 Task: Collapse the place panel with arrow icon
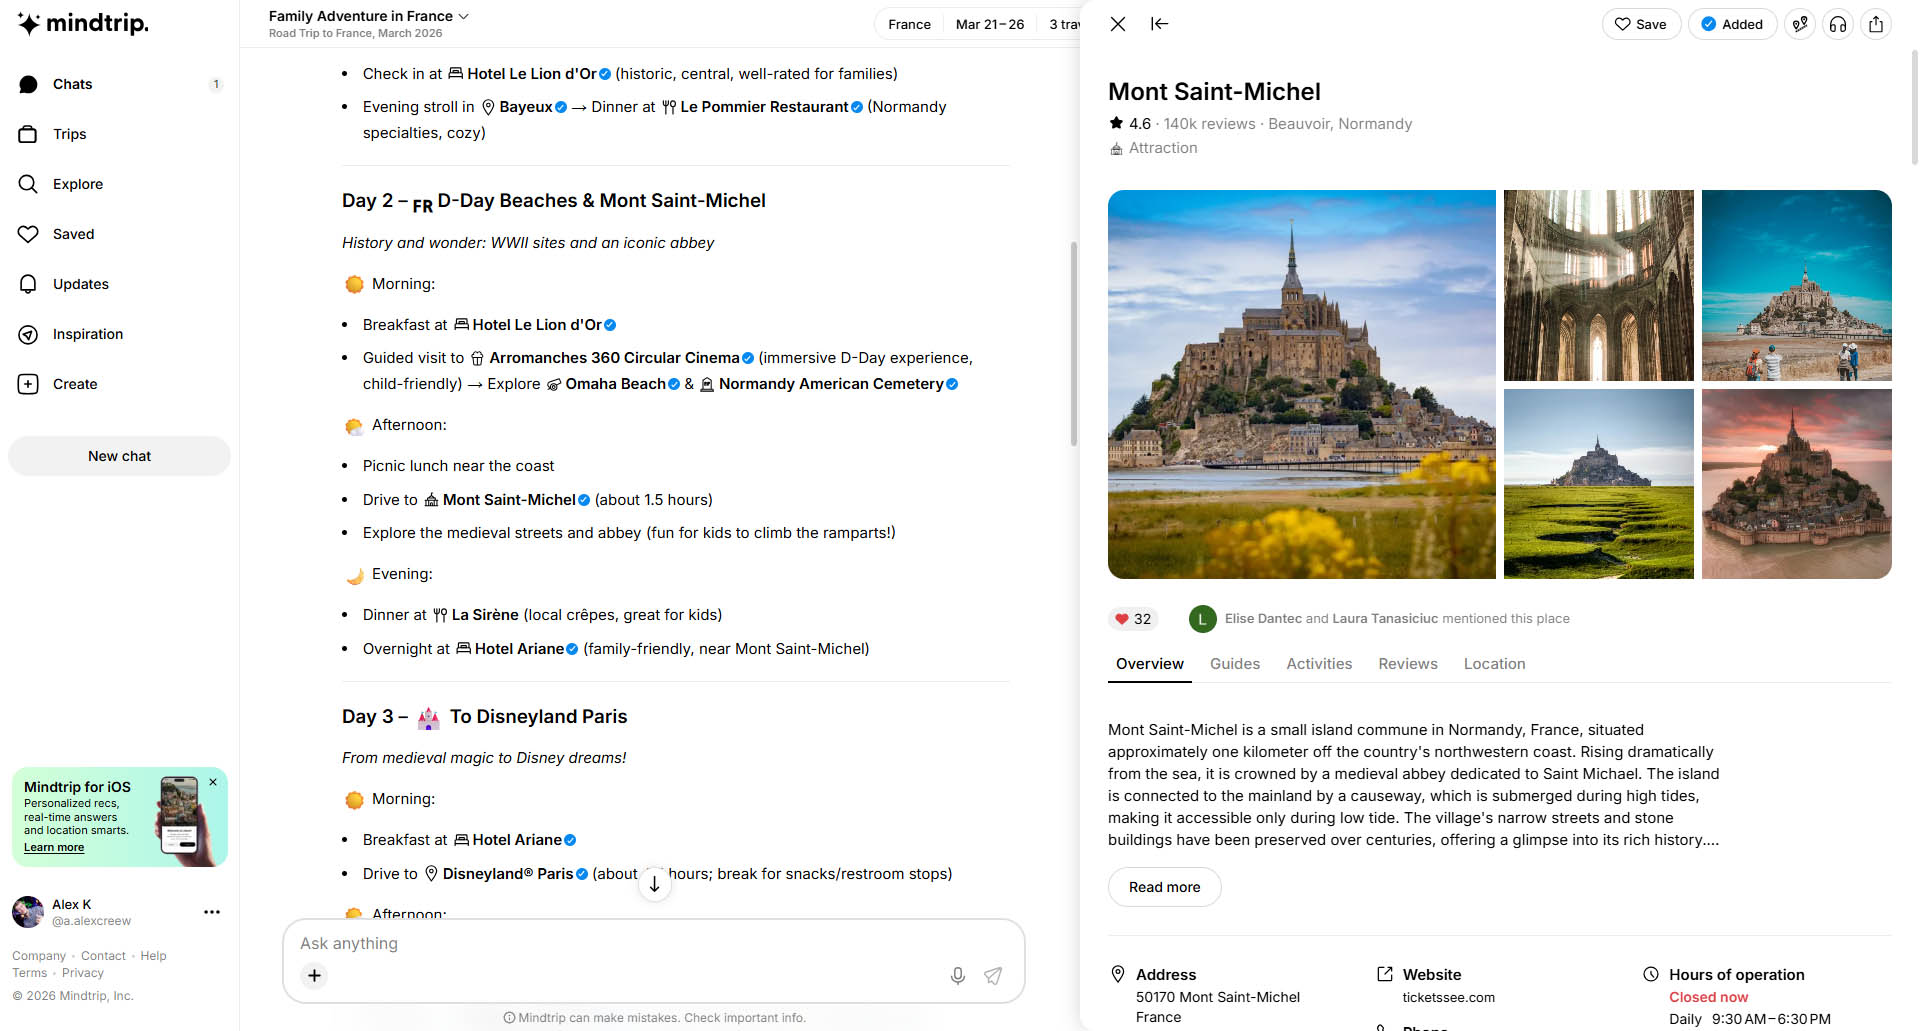pos(1160,24)
